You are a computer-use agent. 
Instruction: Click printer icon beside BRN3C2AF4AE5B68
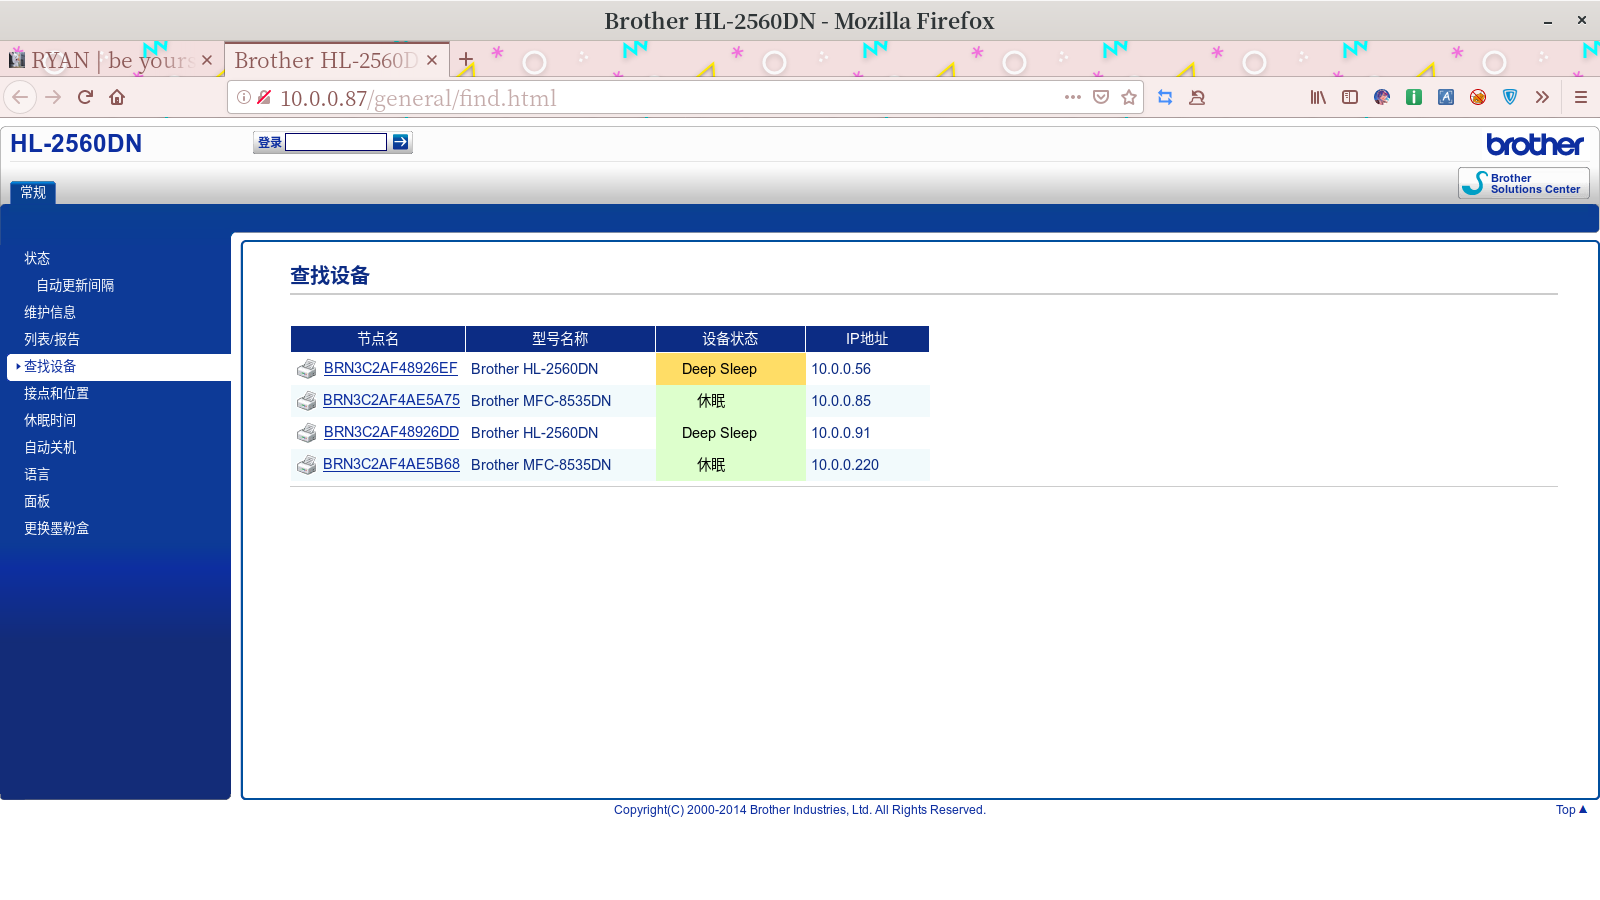[x=307, y=465]
